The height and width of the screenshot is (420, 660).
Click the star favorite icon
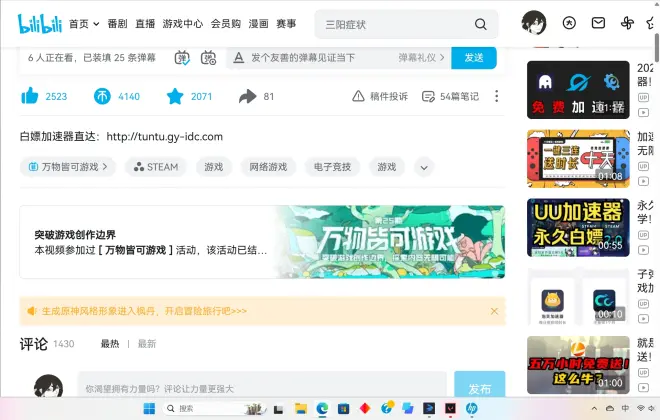pos(175,96)
